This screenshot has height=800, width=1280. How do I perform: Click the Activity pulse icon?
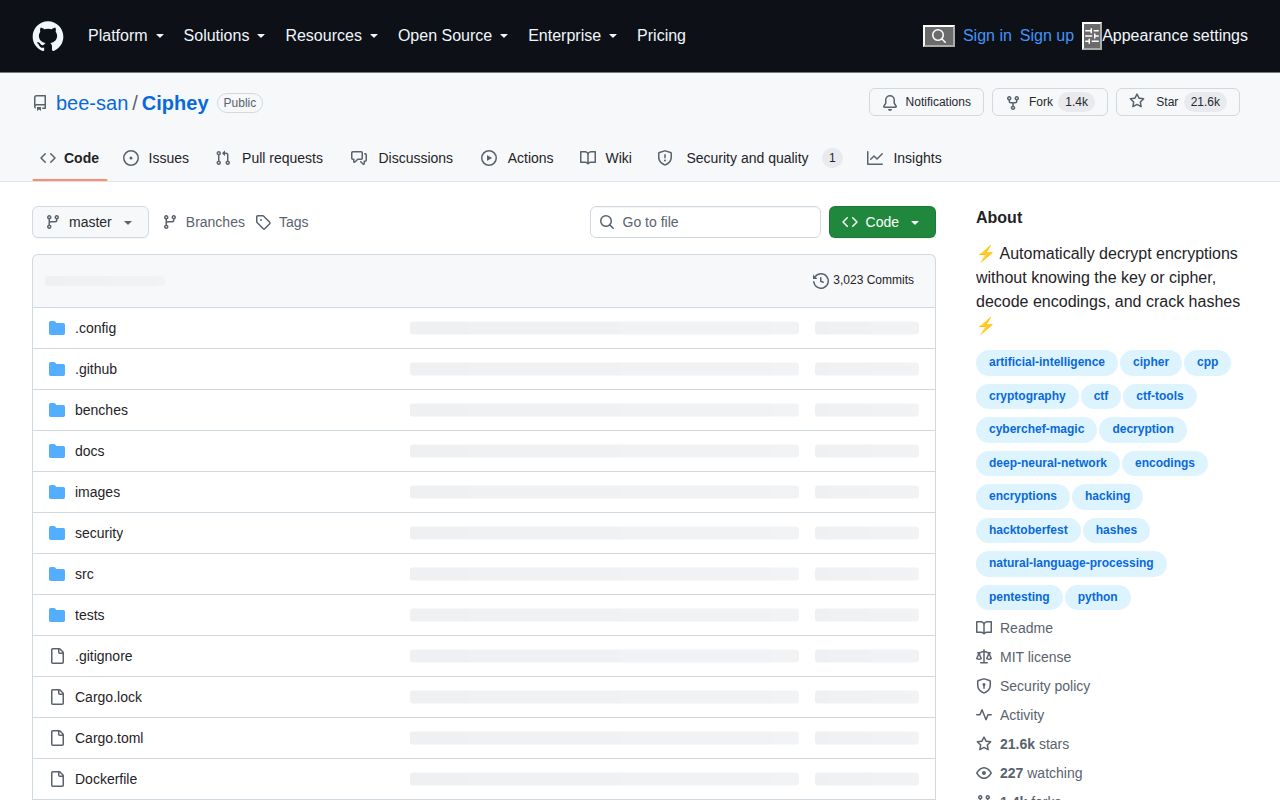(x=984, y=715)
